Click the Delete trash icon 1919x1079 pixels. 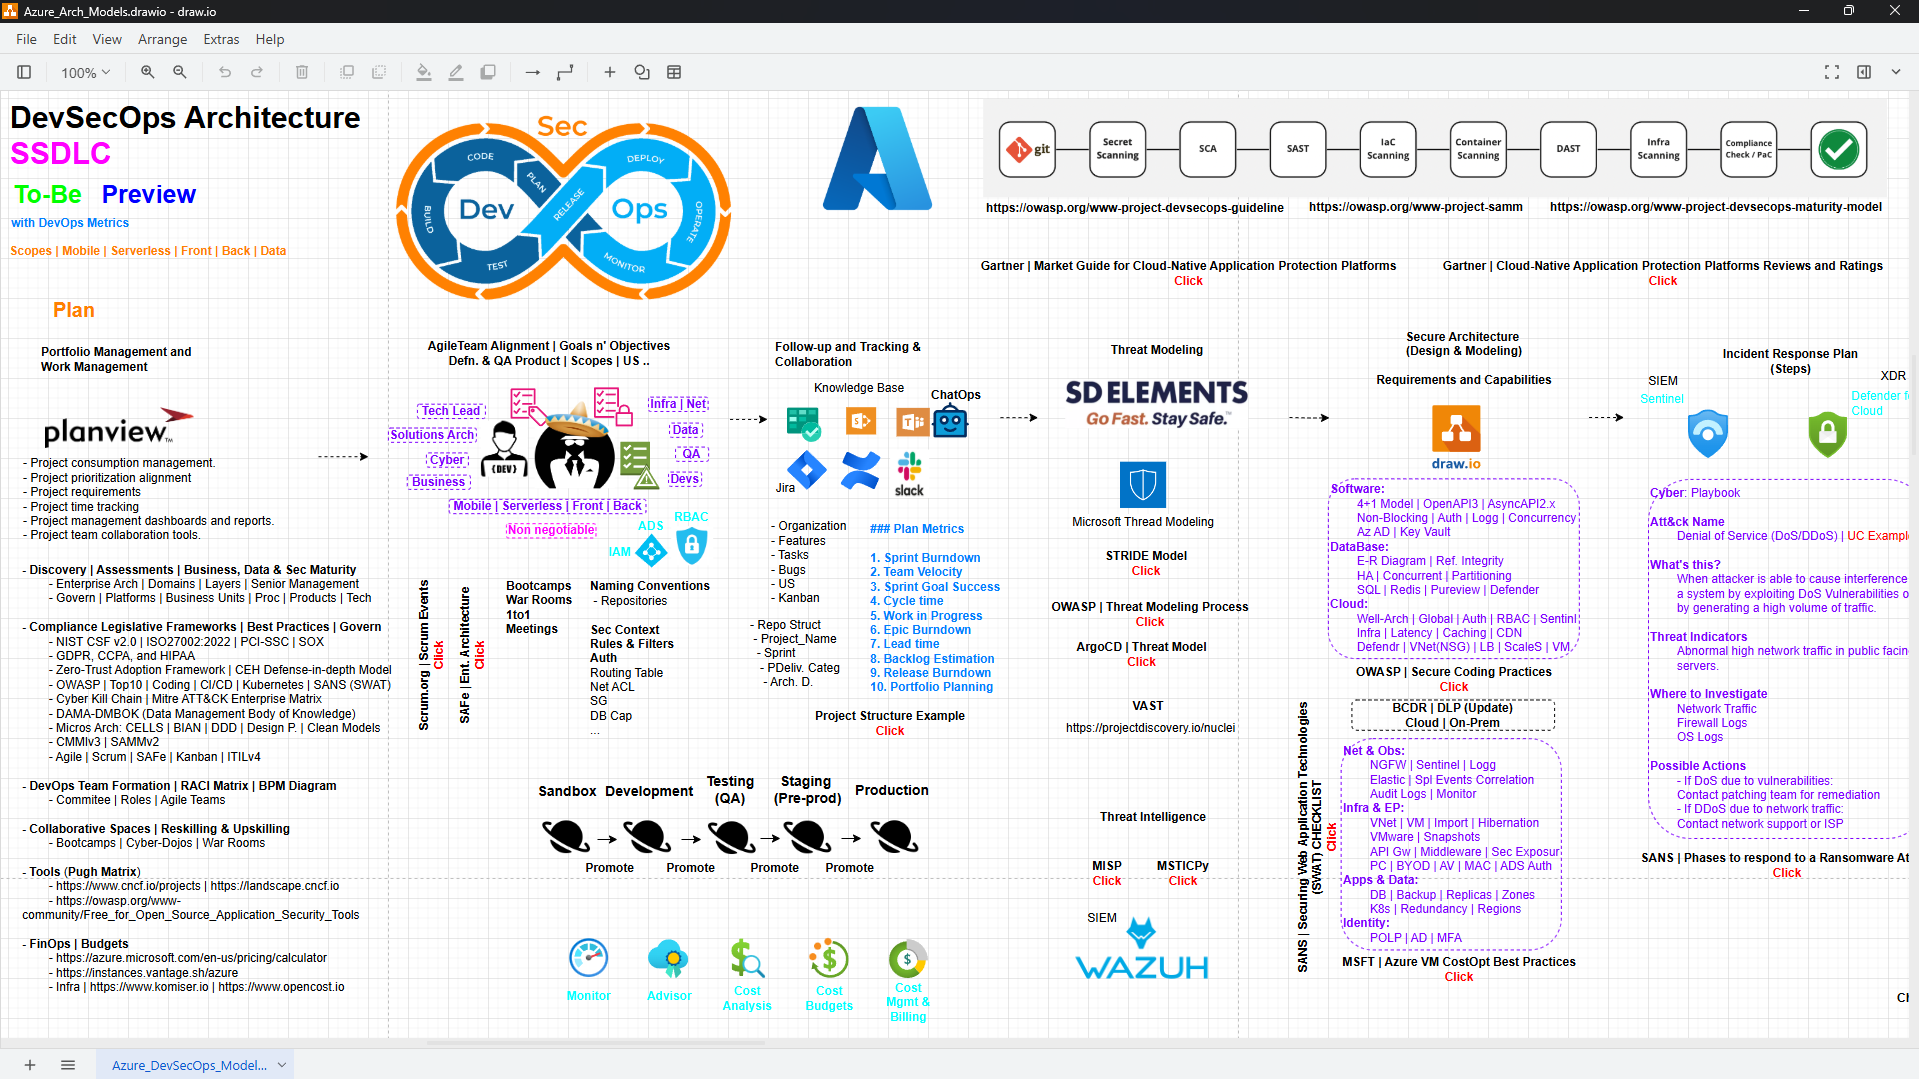pyautogui.click(x=302, y=72)
